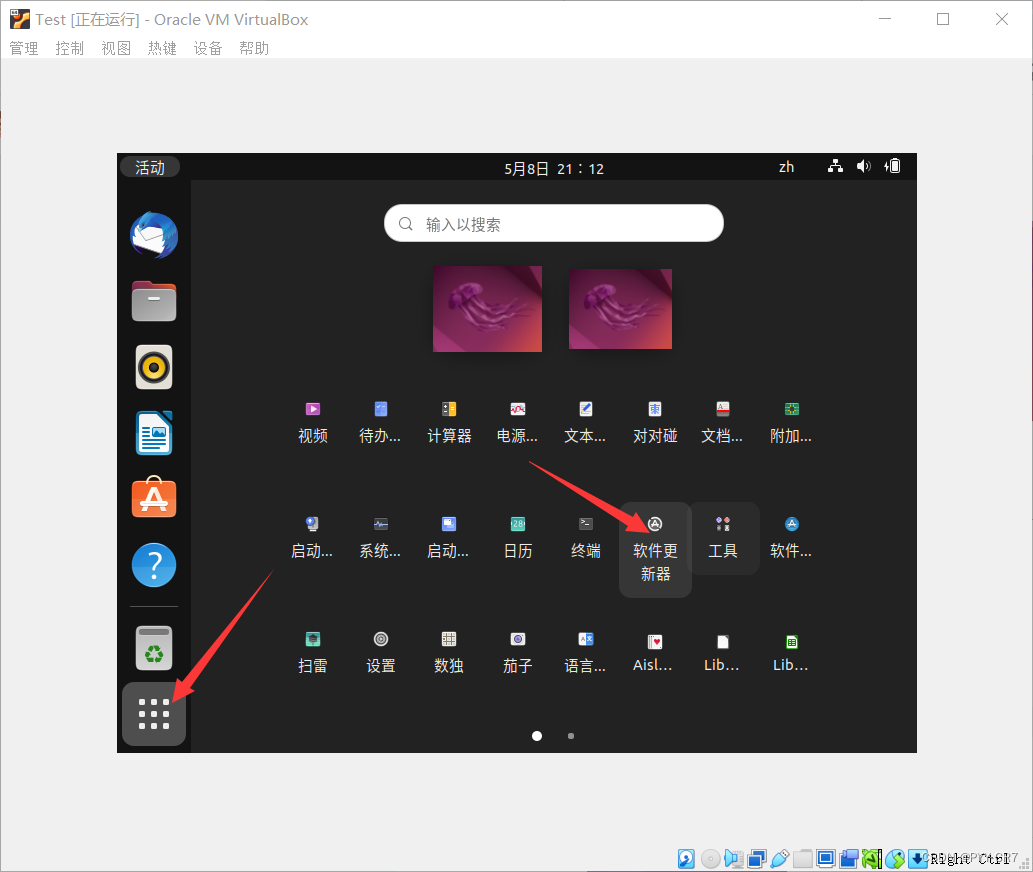
Task: Launch the 茄子 Cheese camera app
Action: pos(518,652)
